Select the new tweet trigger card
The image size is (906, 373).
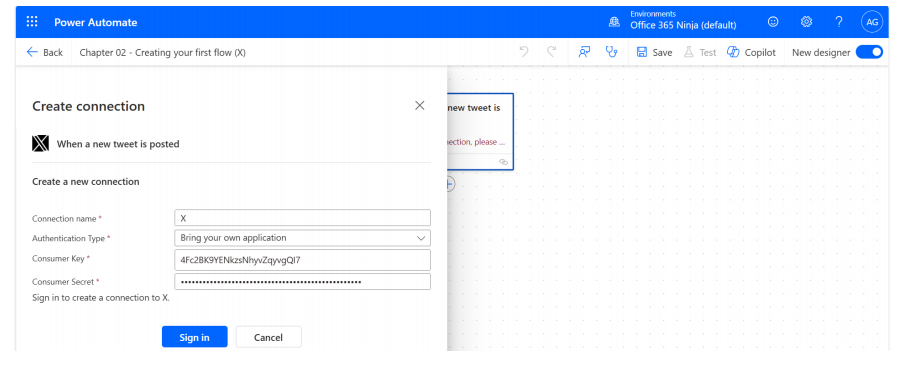(x=480, y=132)
